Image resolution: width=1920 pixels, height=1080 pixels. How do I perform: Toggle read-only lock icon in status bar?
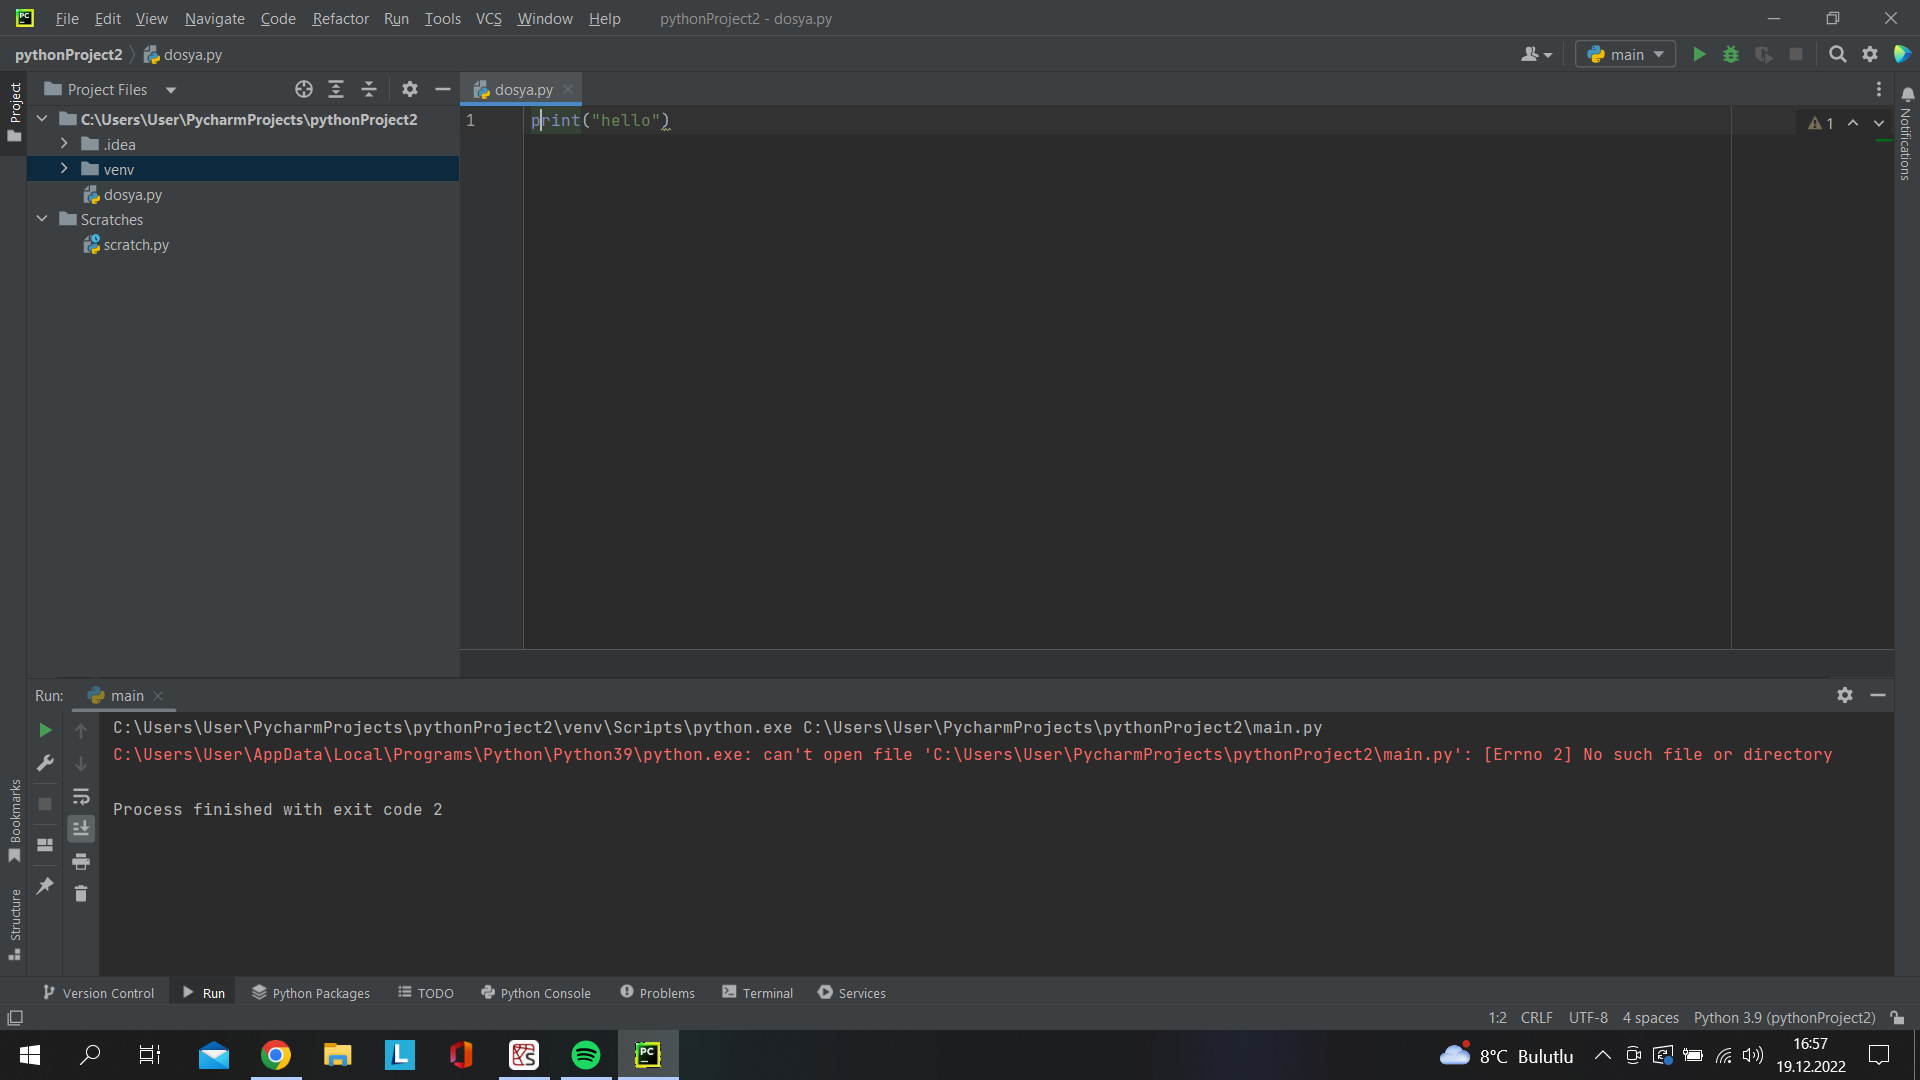pyautogui.click(x=1897, y=1018)
